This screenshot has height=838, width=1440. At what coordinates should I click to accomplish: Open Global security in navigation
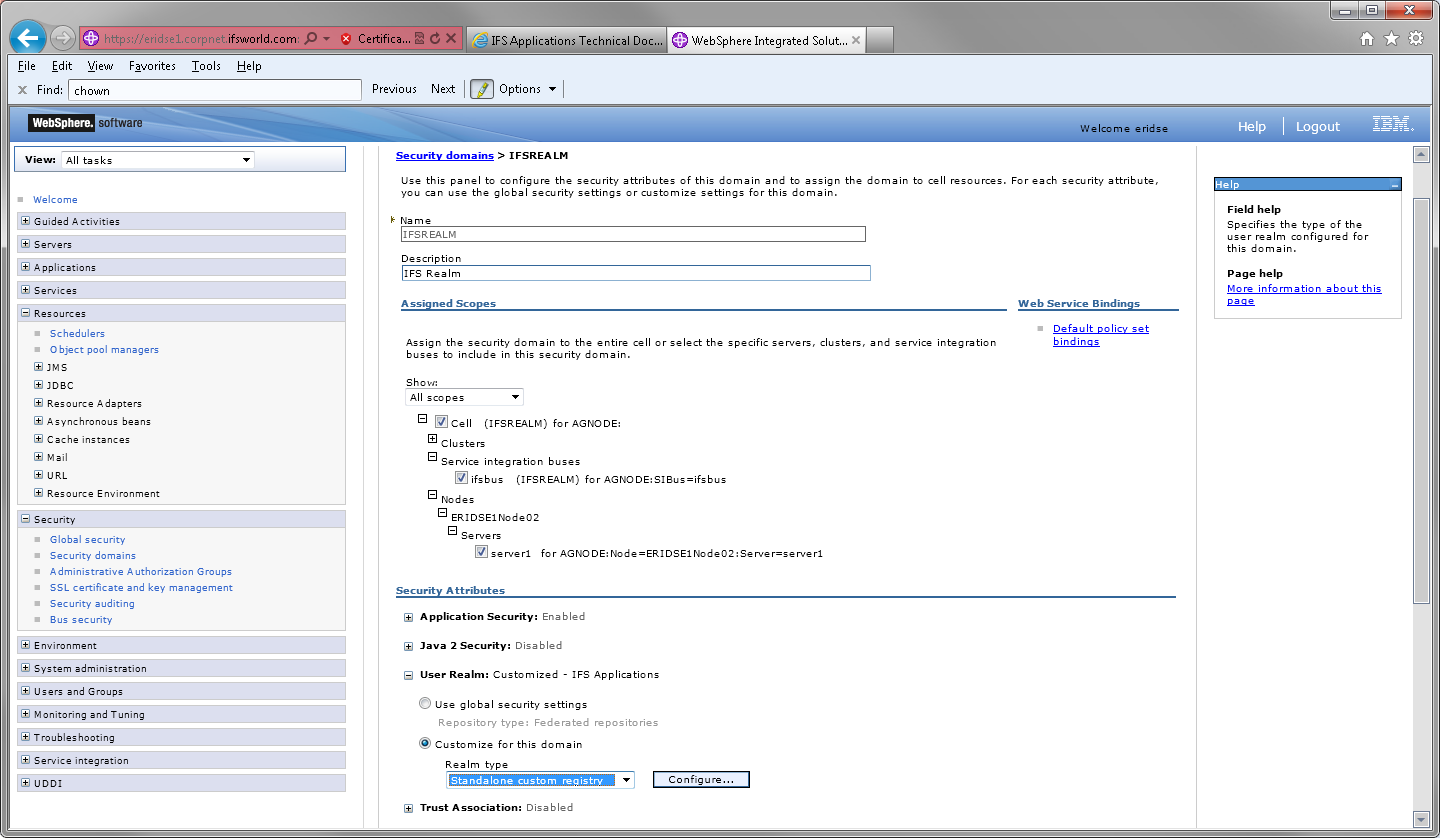point(87,540)
